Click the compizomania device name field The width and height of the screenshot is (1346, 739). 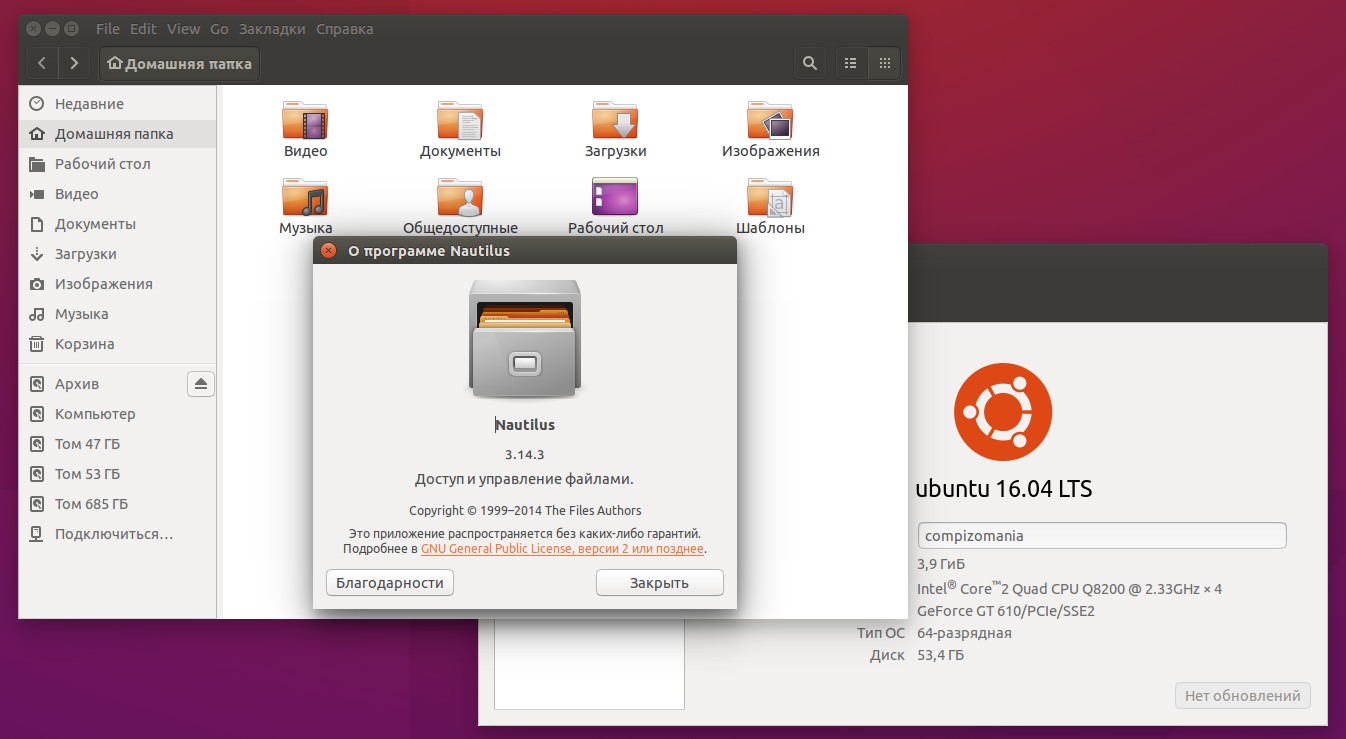click(1102, 535)
